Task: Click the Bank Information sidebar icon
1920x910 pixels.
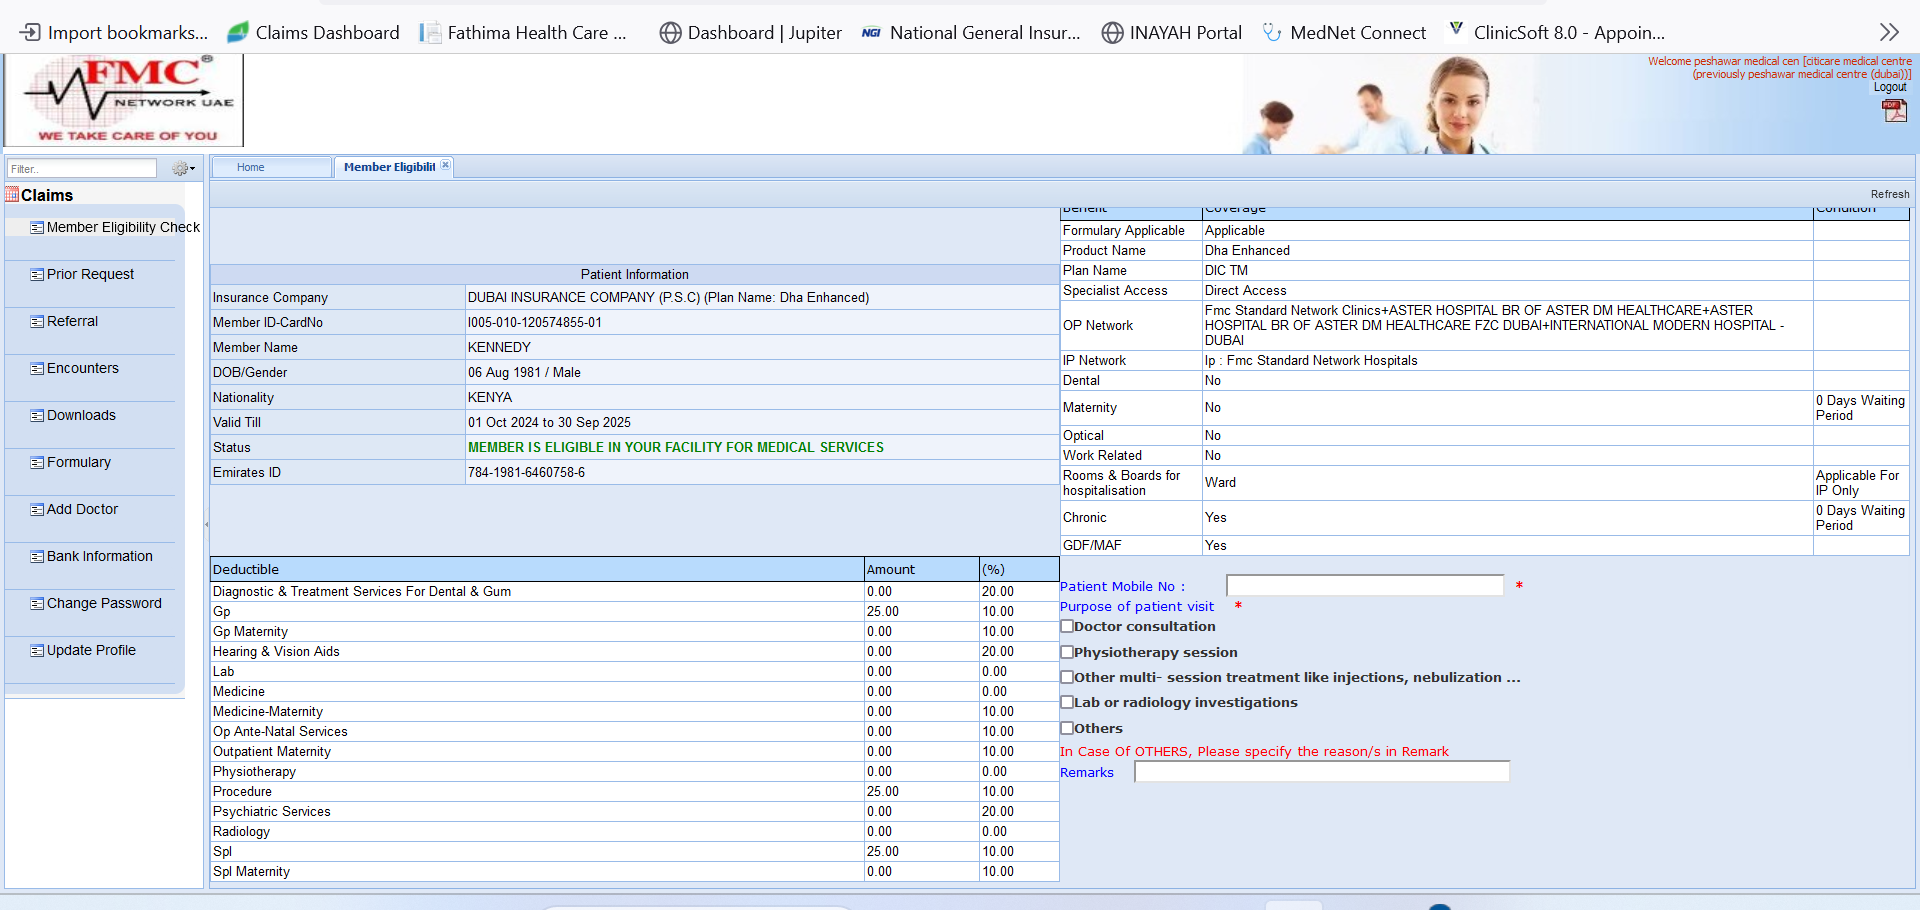Action: click(37, 557)
